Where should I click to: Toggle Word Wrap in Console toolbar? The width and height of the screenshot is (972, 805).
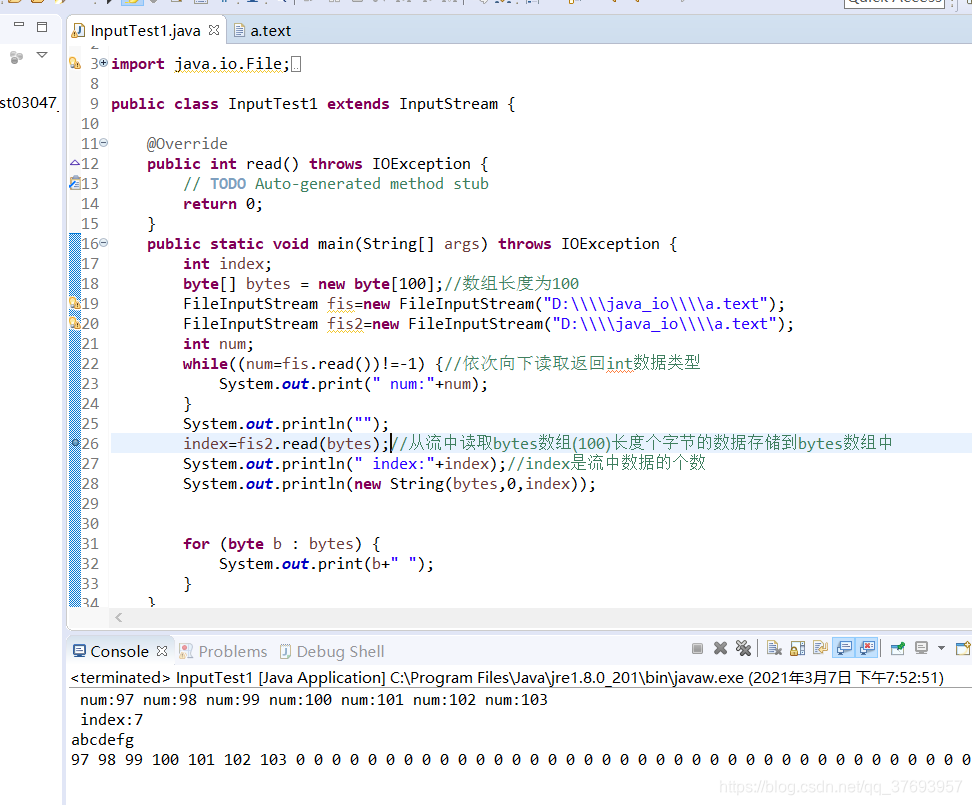(x=821, y=649)
